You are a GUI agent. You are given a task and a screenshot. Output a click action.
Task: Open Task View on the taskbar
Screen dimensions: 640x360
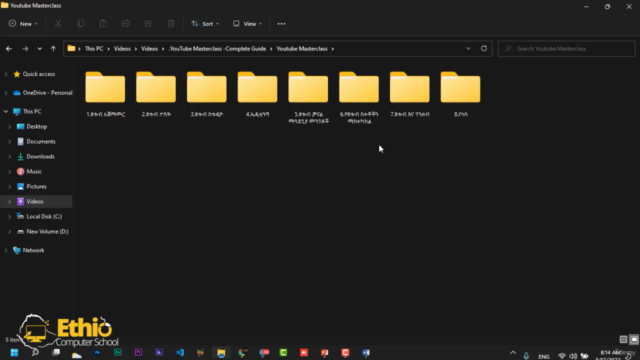[x=56, y=353]
